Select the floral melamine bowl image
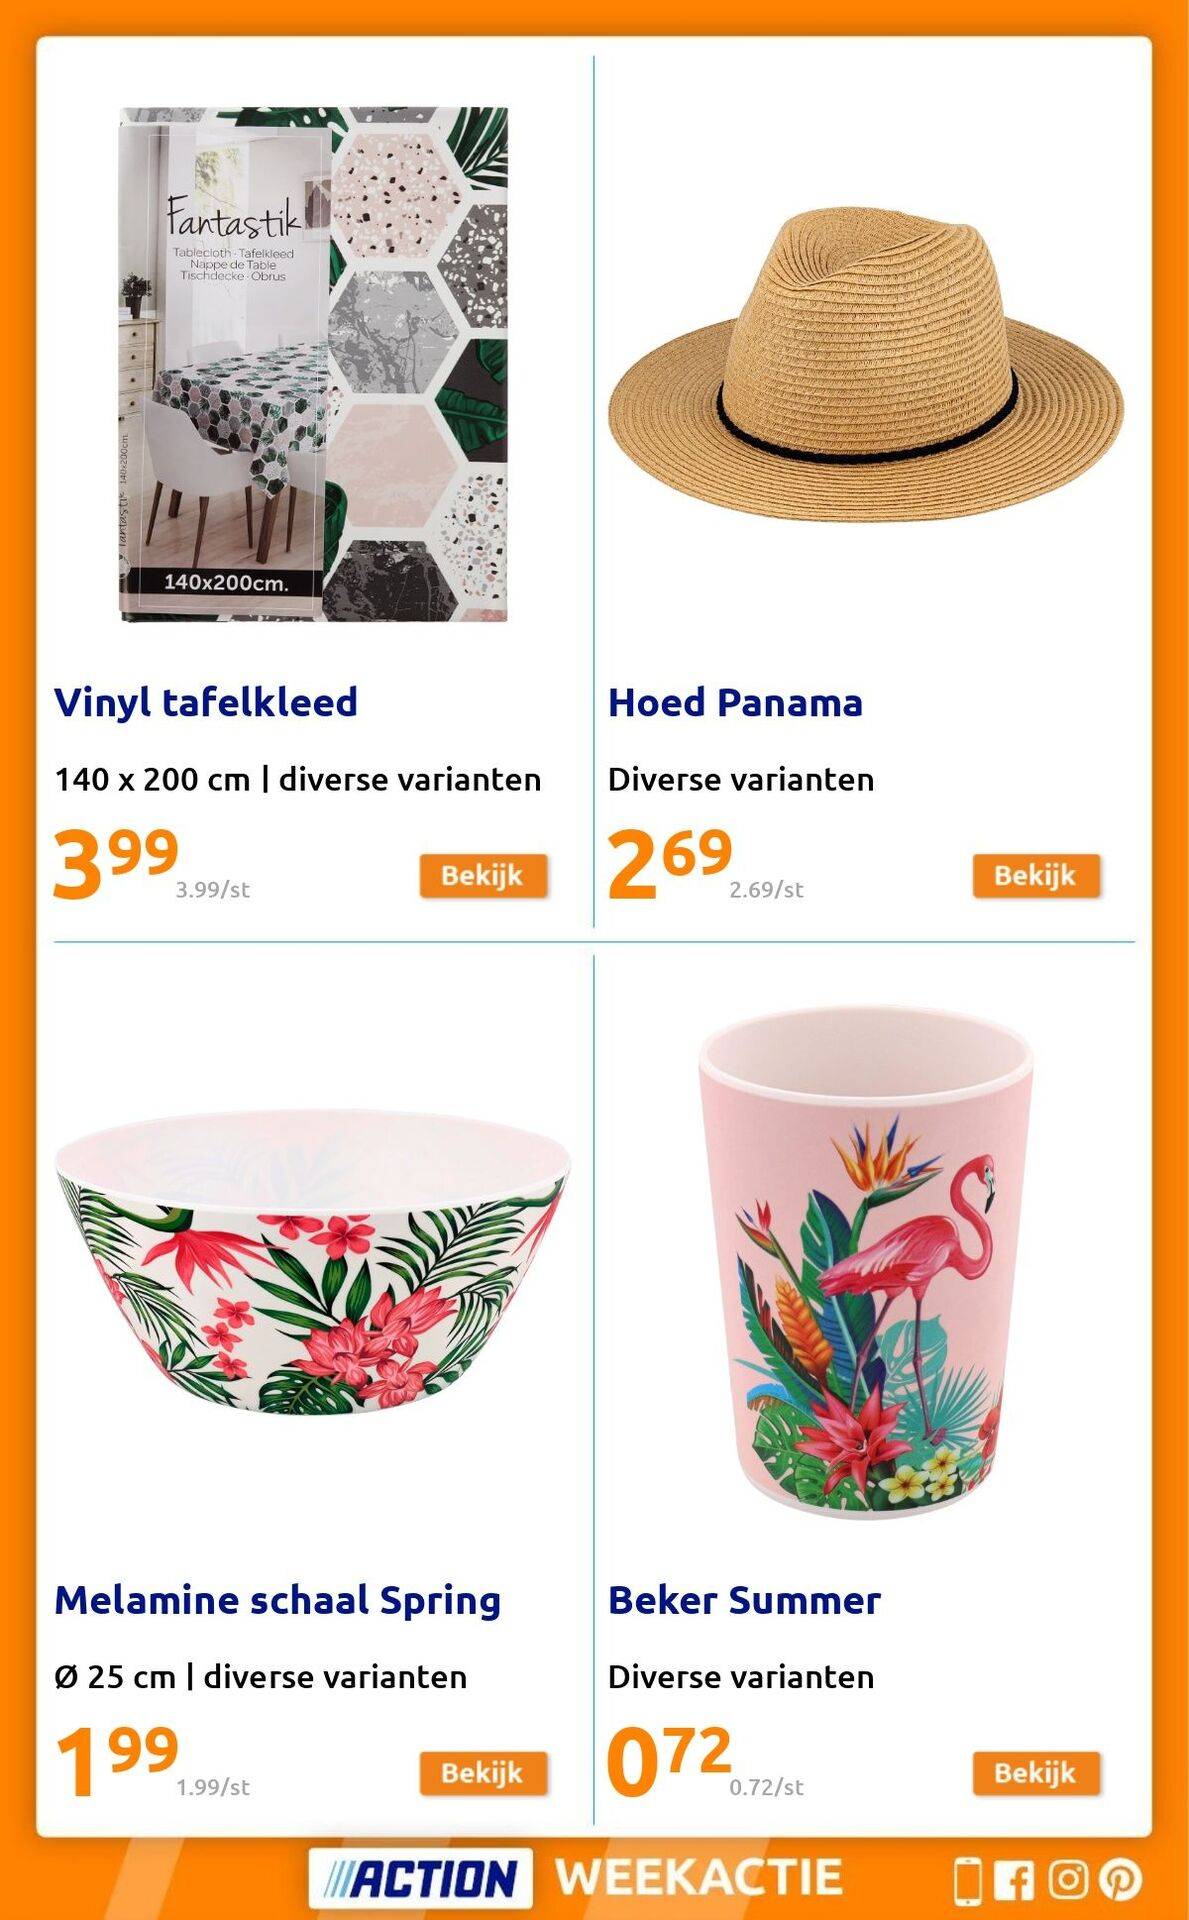Viewport: 1189px width, 1920px height. tap(312, 1262)
